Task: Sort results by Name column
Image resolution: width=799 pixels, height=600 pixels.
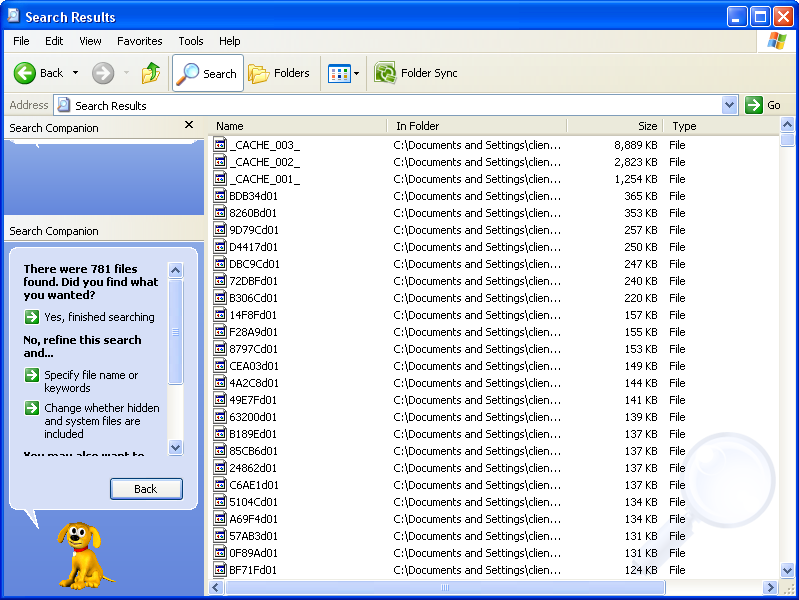Action: click(x=298, y=126)
